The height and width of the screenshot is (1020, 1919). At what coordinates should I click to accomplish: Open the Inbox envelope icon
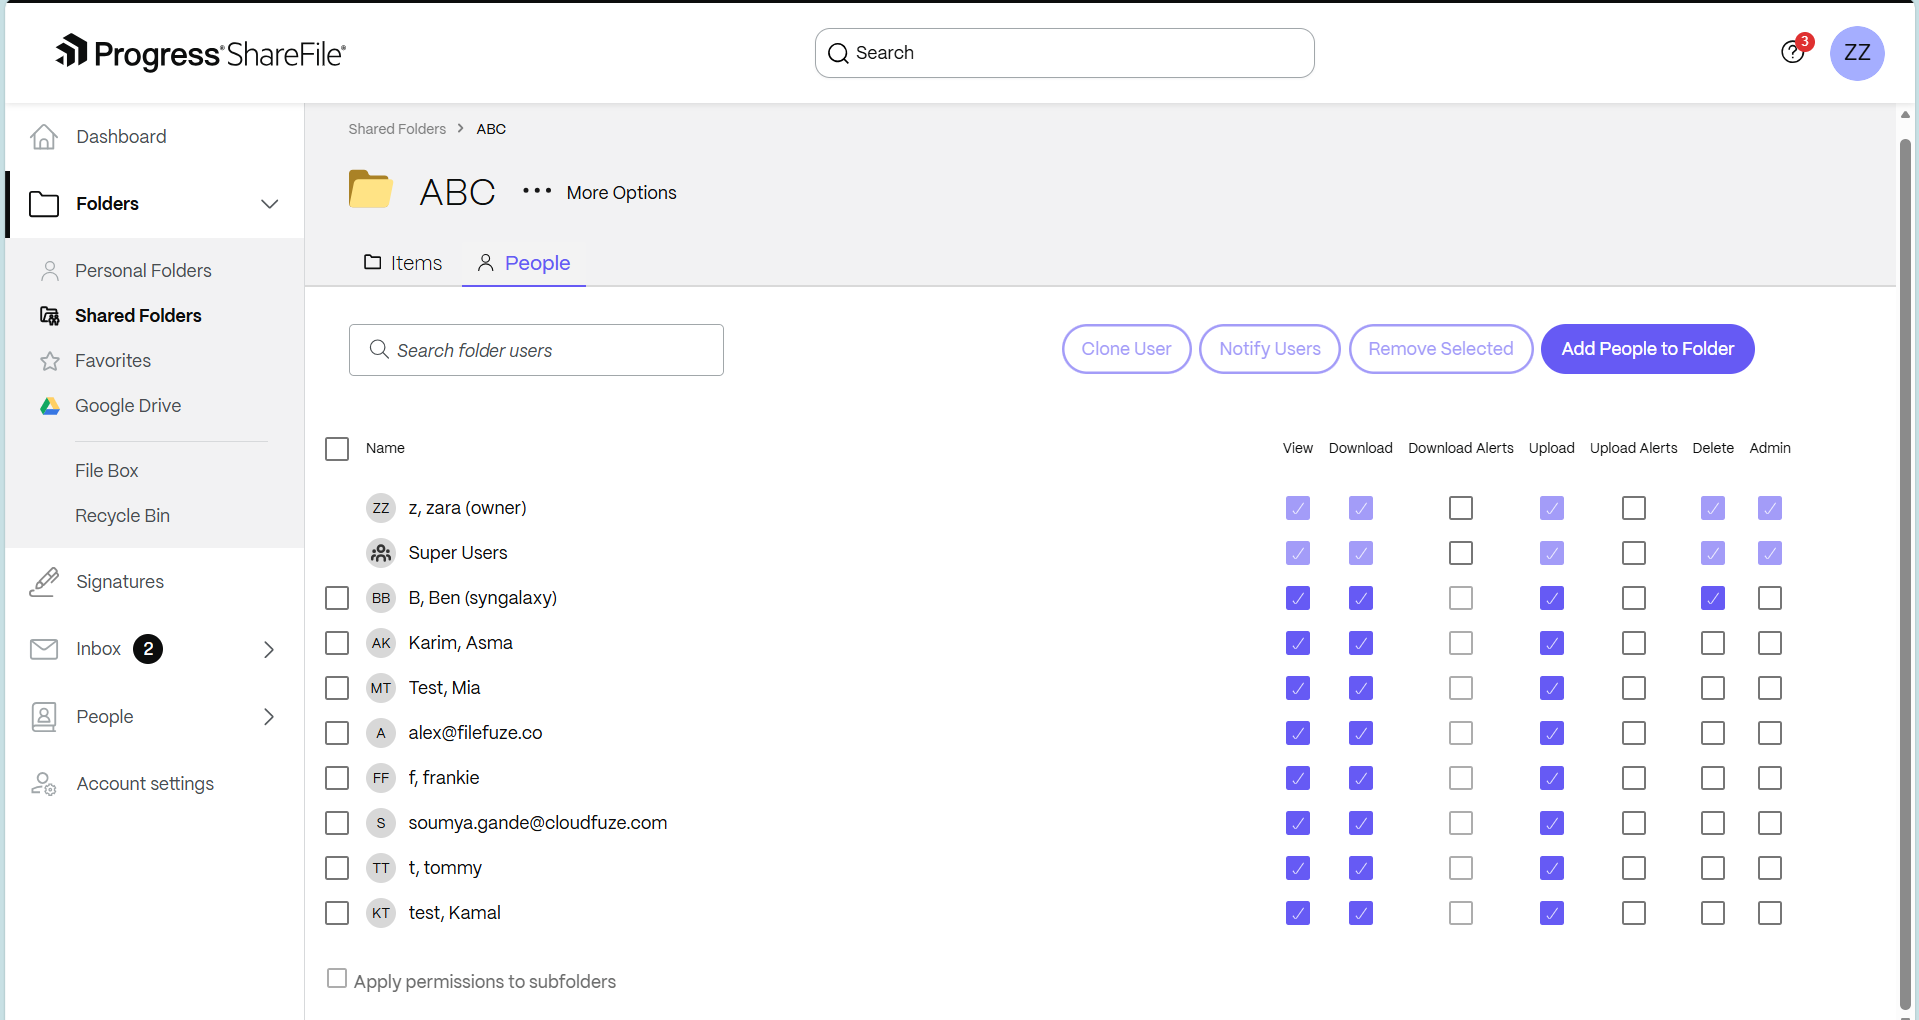[x=44, y=648]
